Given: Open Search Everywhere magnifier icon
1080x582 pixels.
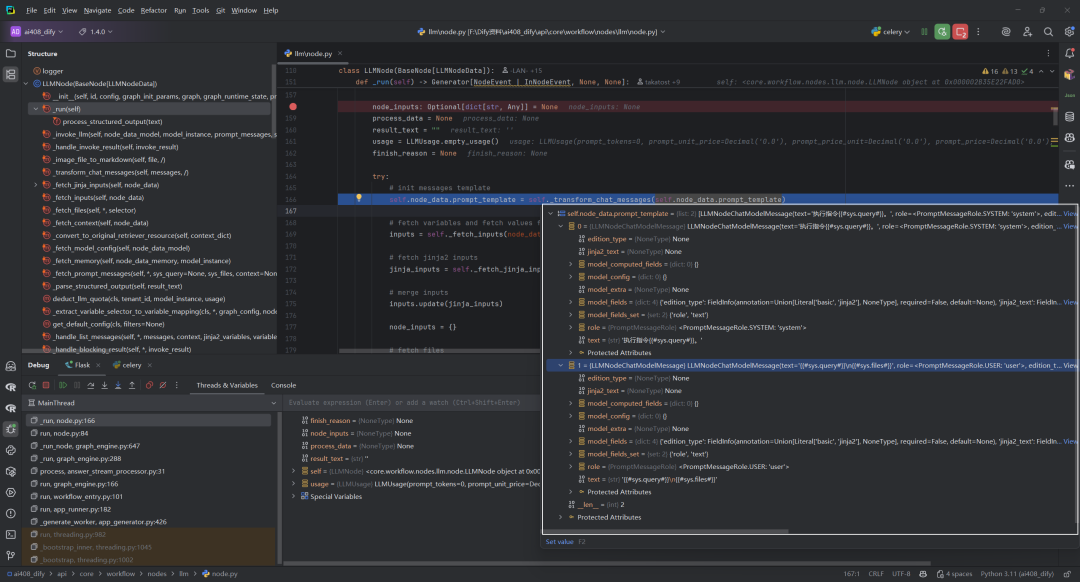Looking at the screenshot, I should coord(1048,32).
